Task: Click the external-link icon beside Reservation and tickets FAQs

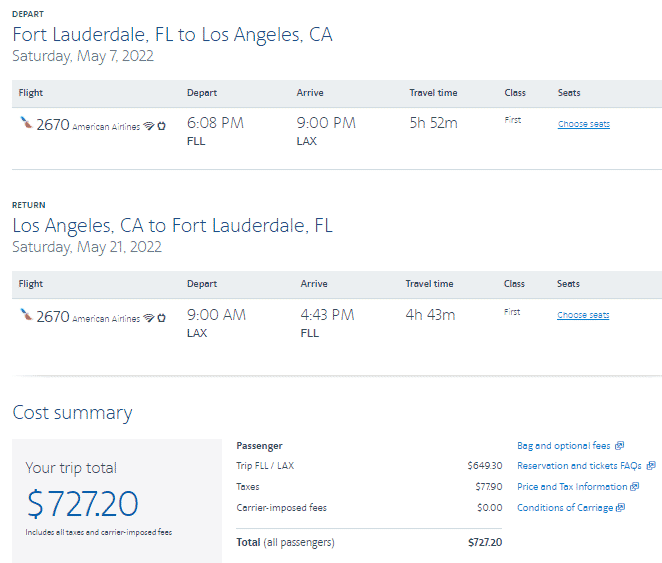Action: click(651, 466)
